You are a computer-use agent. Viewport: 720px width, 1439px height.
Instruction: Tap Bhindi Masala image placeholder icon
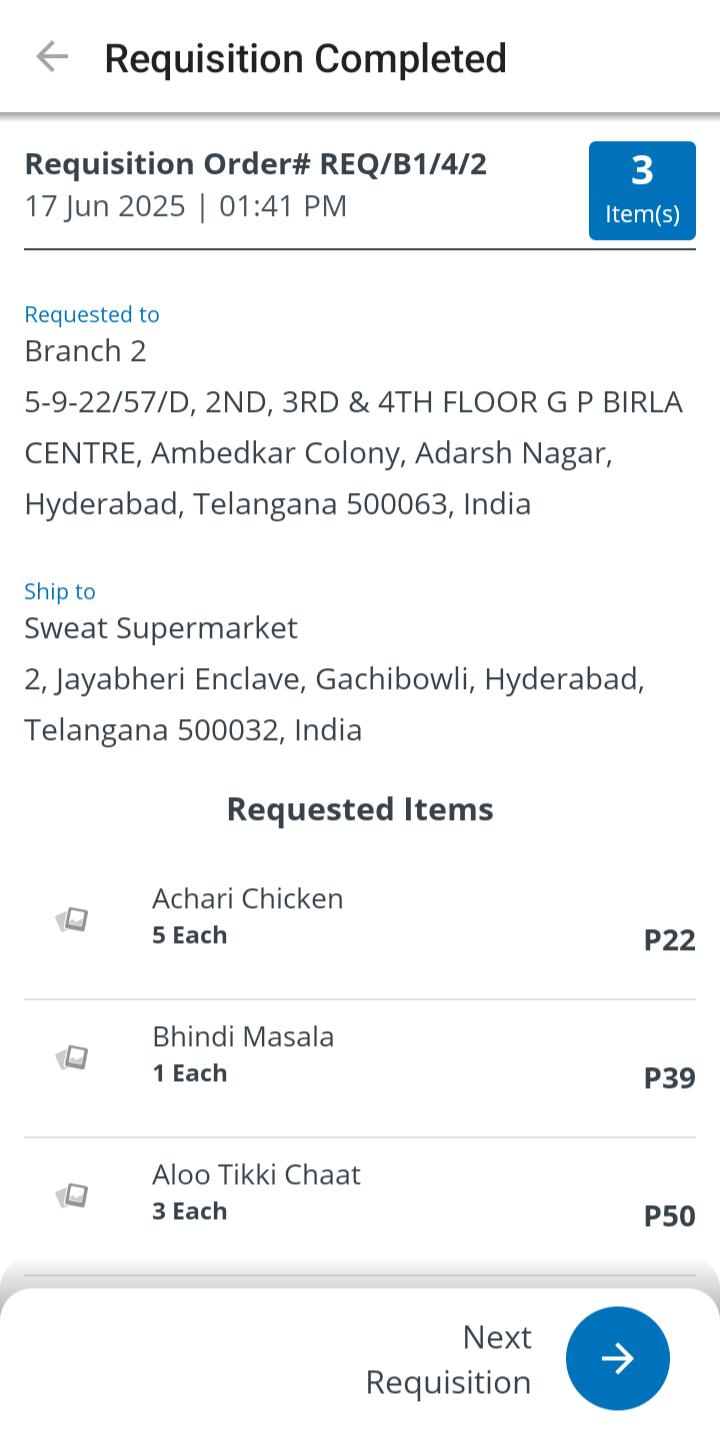pyautogui.click(x=72, y=1057)
